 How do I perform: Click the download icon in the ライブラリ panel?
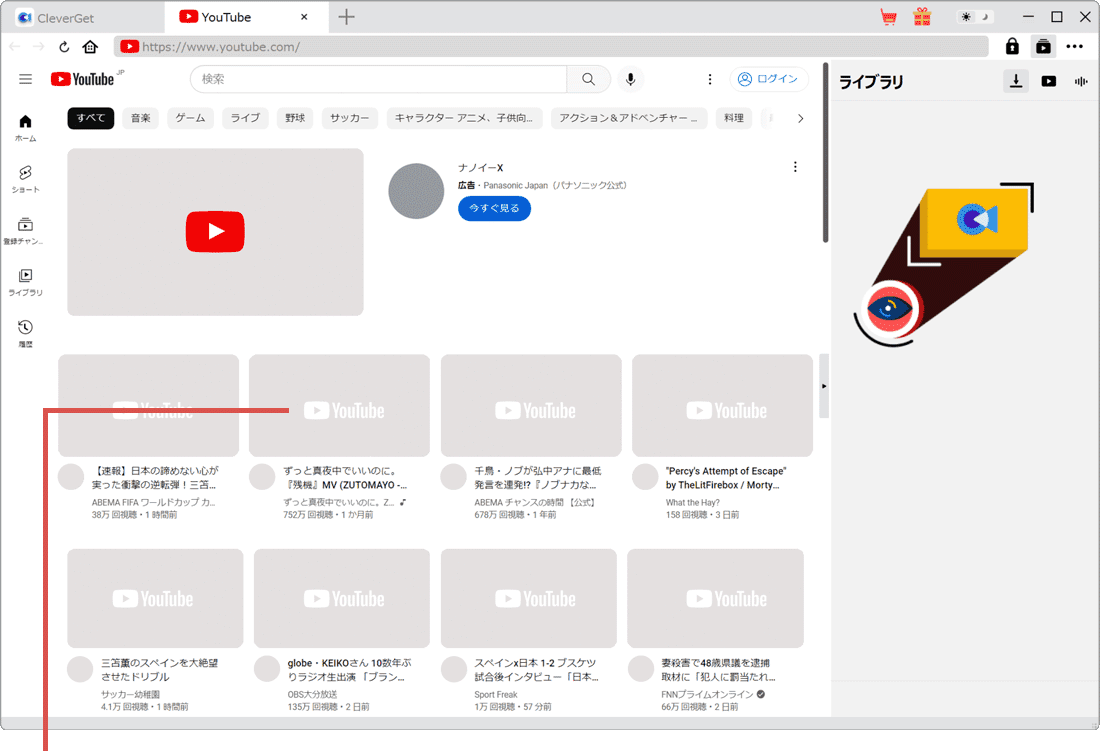click(x=1016, y=81)
